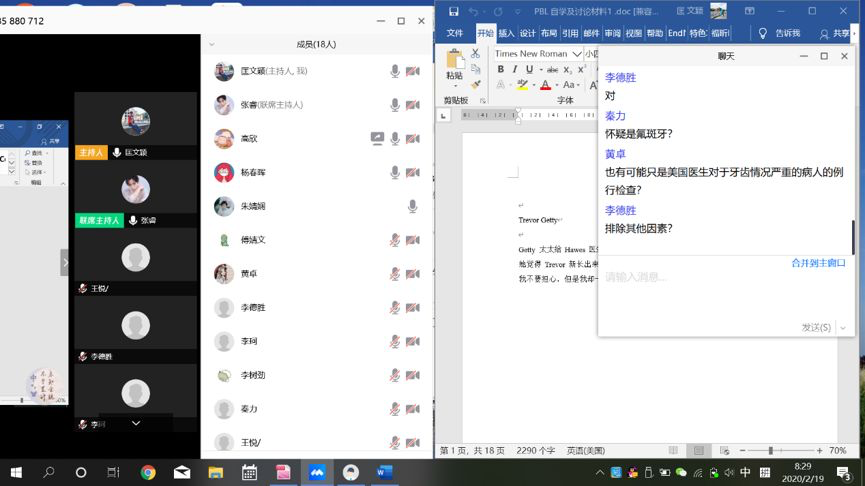
Task: Open the font color dropdown arrow
Action: 557,86
